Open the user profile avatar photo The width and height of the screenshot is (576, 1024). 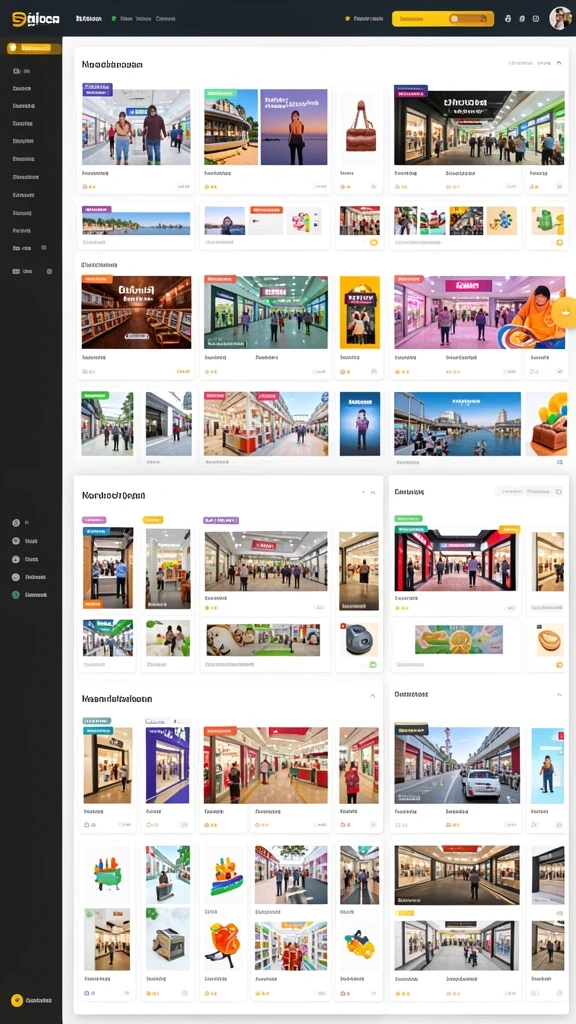[560, 18]
